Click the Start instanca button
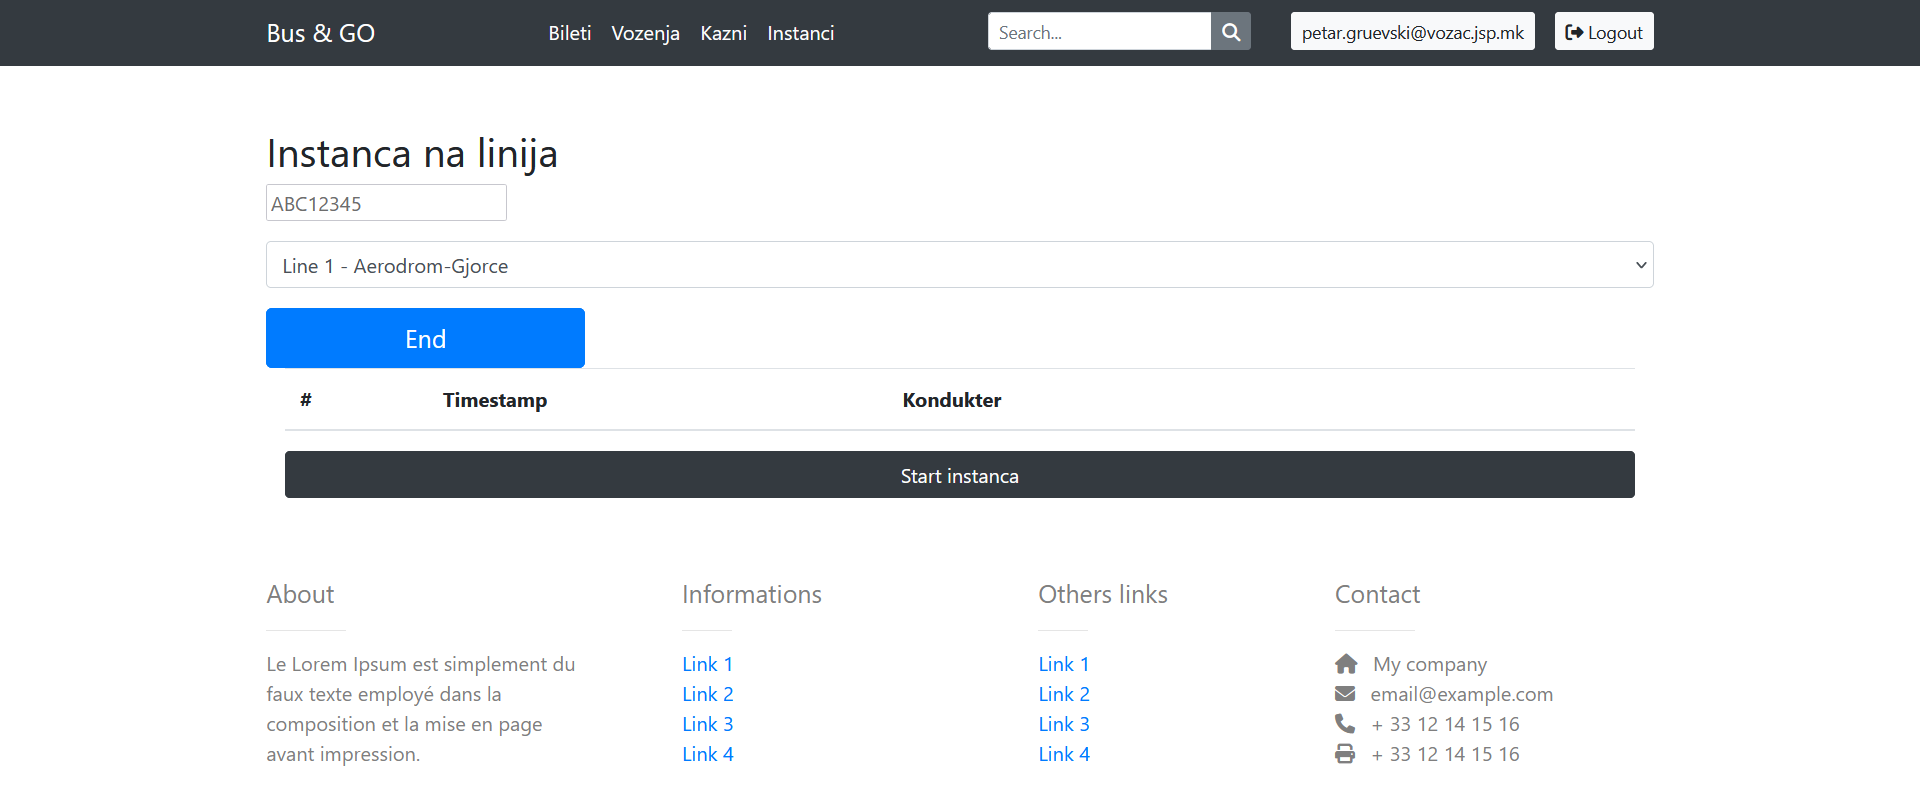Viewport: 1920px width, 806px height. click(x=959, y=475)
